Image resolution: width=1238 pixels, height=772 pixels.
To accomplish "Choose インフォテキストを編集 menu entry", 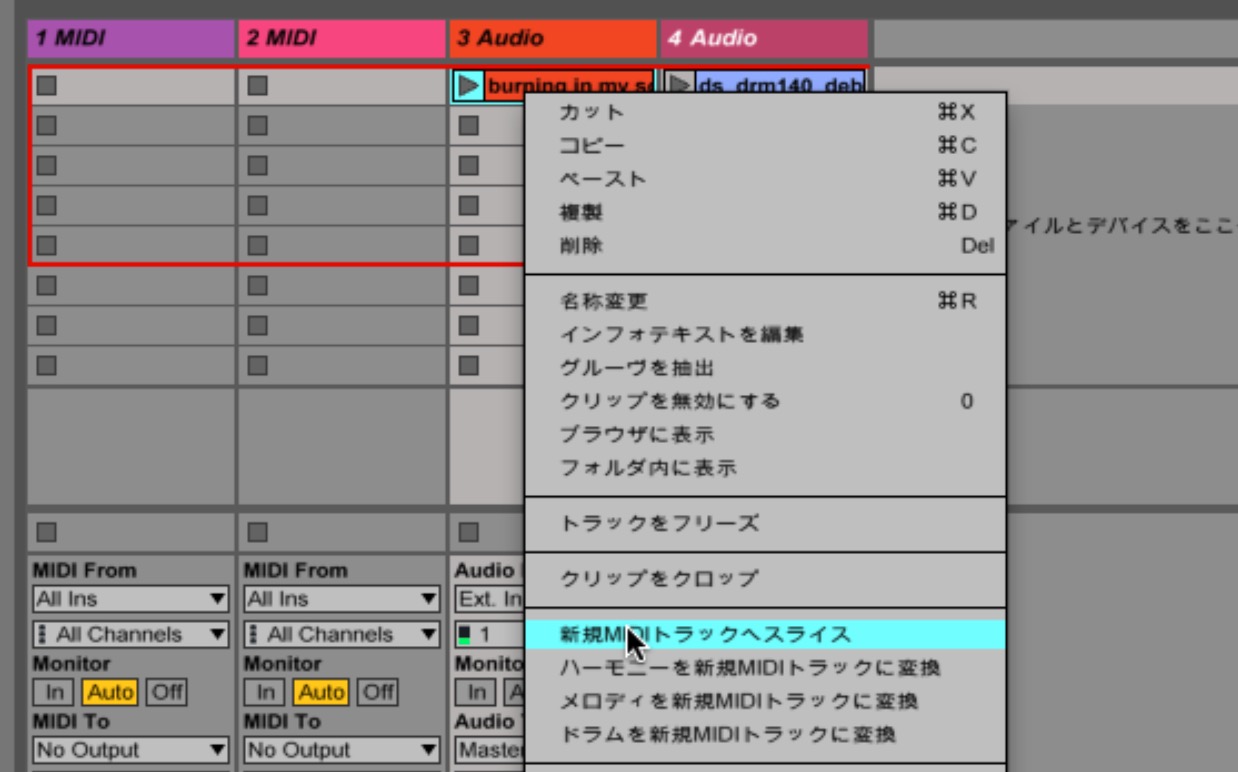I will [x=766, y=334].
